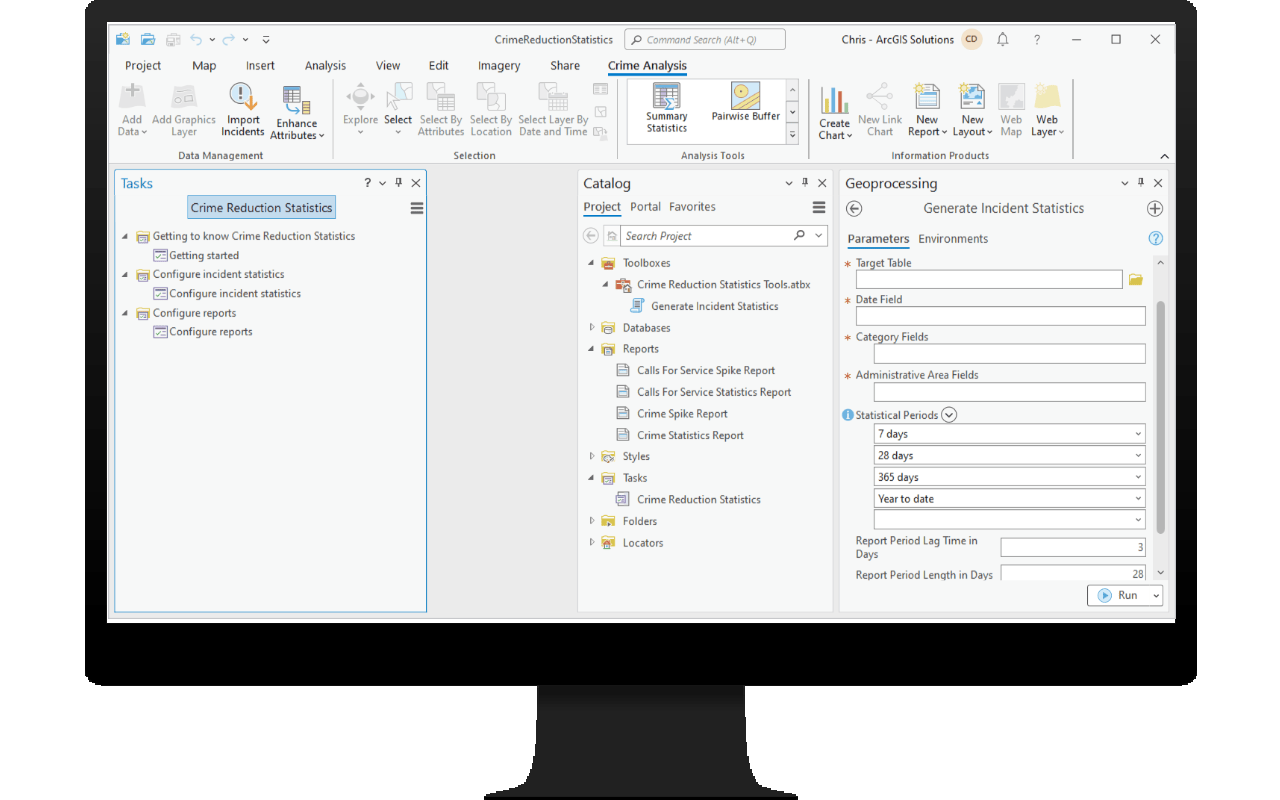Expand the Folders tree node
This screenshot has height=800, width=1280.
pyautogui.click(x=592, y=521)
